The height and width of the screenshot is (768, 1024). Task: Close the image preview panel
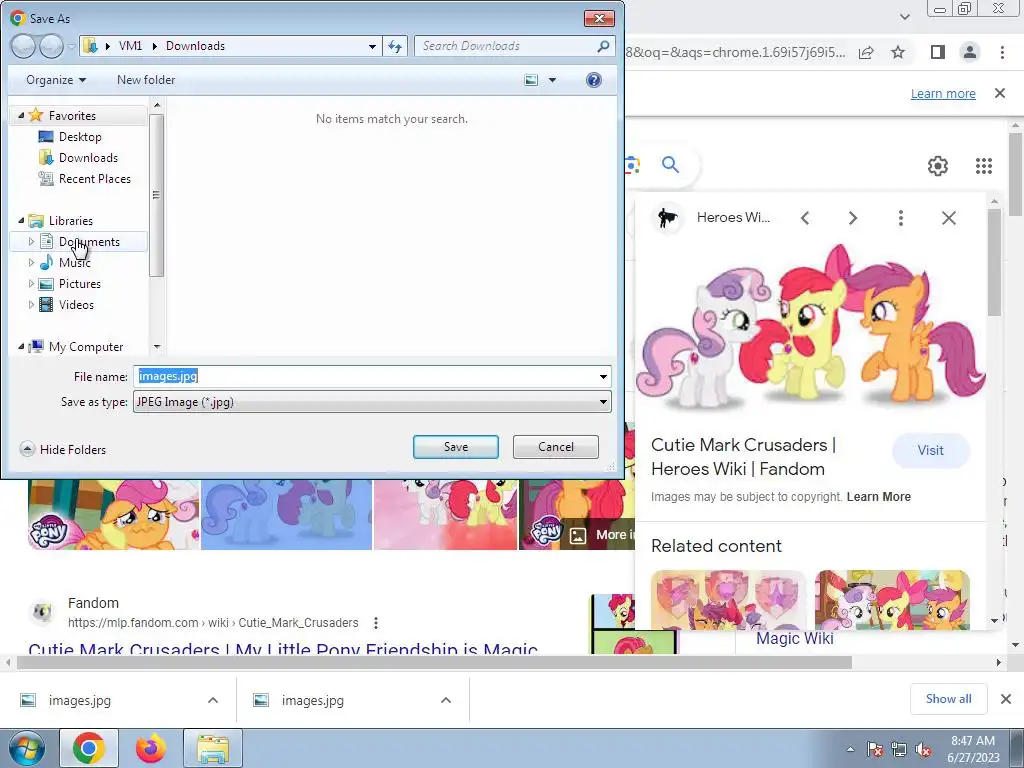point(949,218)
